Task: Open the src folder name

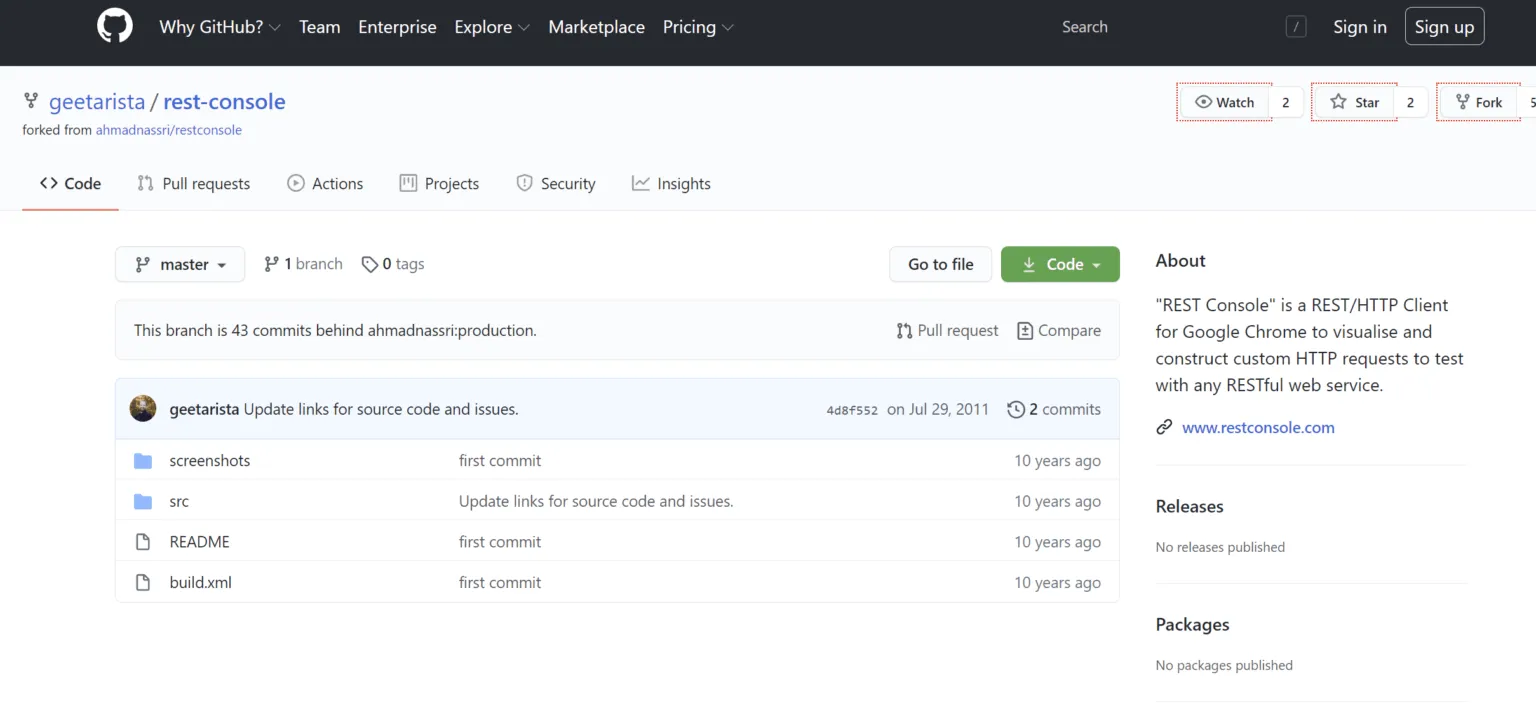Action: (x=179, y=501)
